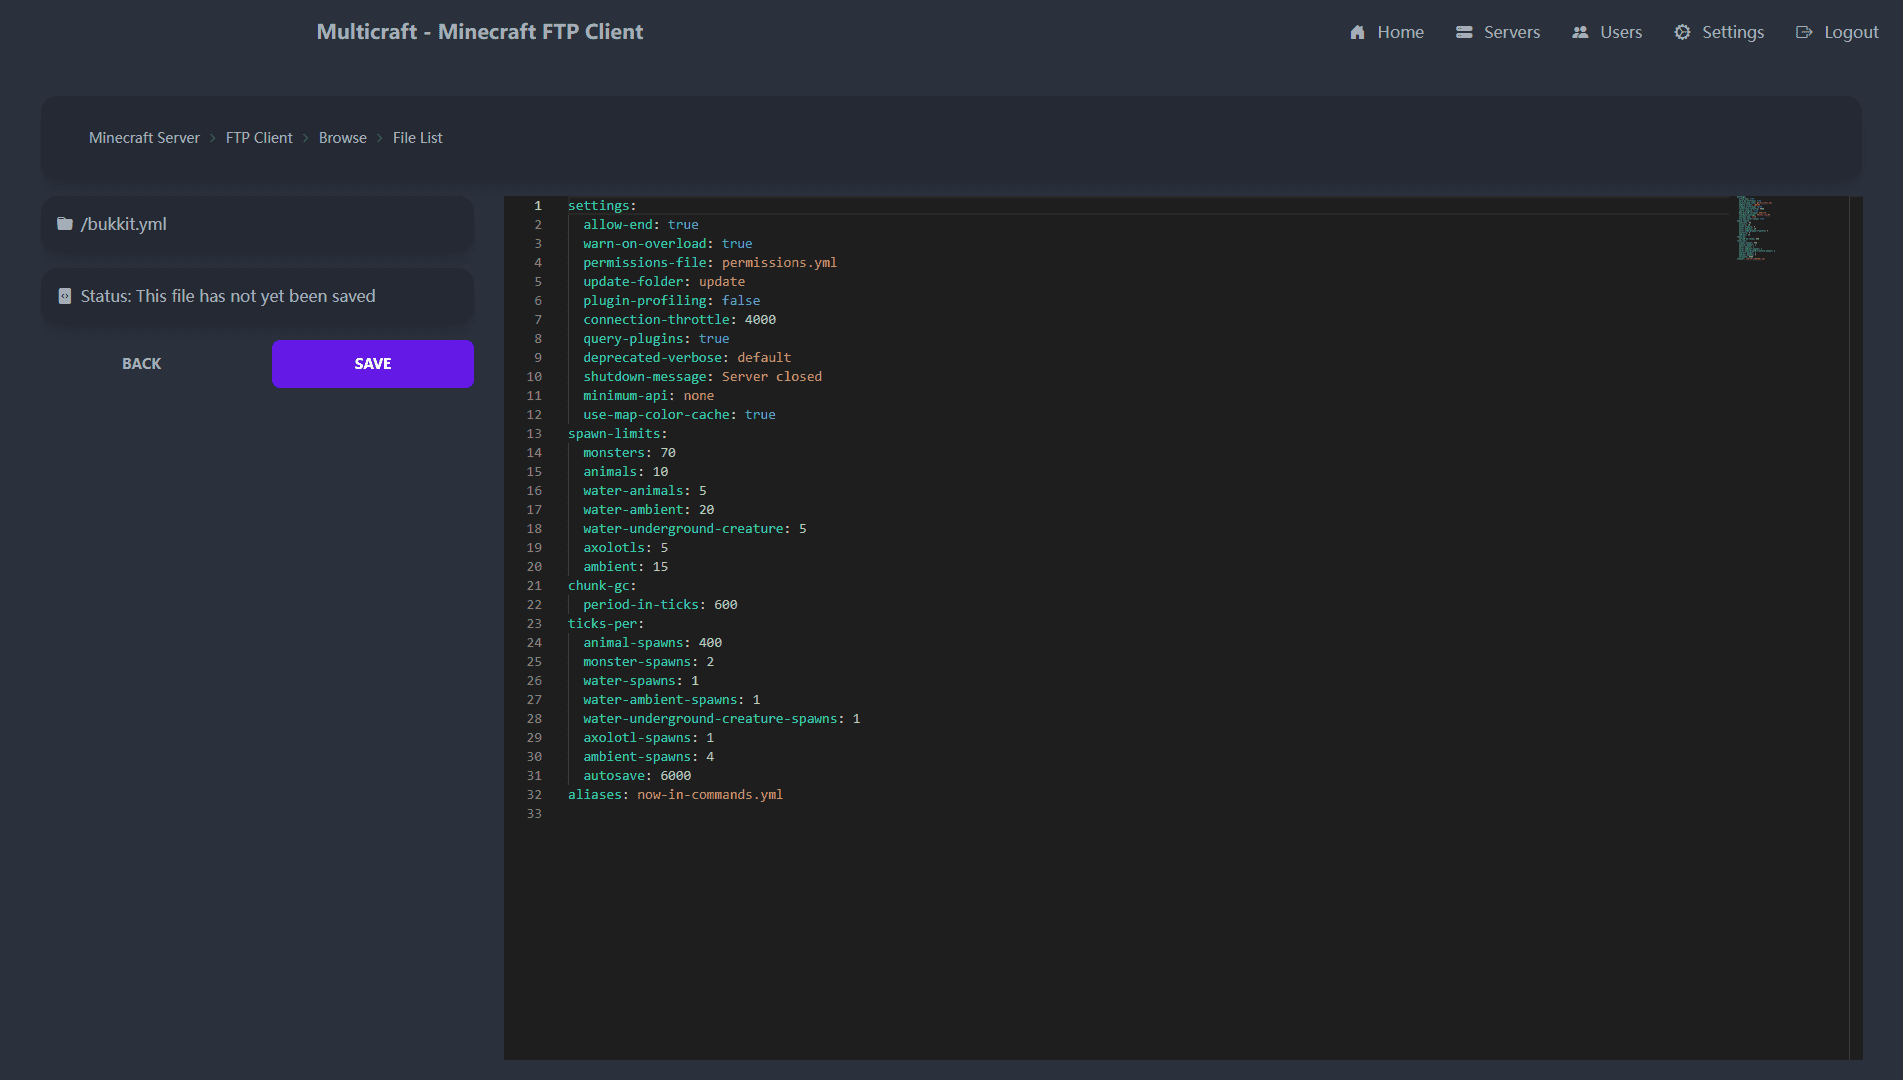The height and width of the screenshot is (1080, 1903).
Task: Click 'permissions-file: permissions.yml' line
Action: click(x=710, y=263)
